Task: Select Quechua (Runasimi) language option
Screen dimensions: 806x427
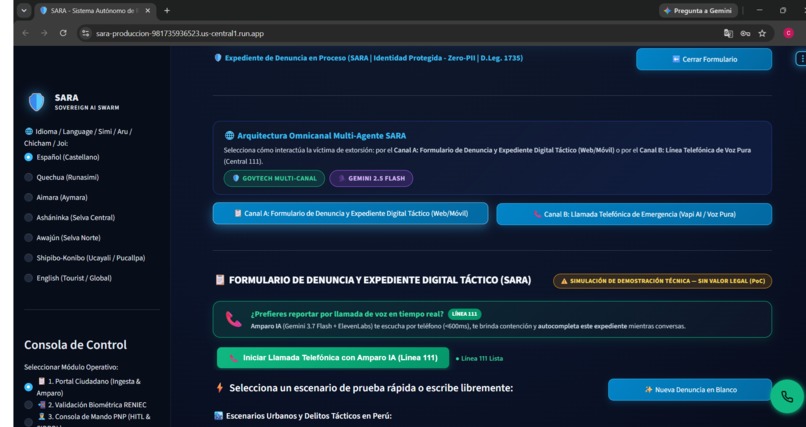Action: tap(62, 177)
